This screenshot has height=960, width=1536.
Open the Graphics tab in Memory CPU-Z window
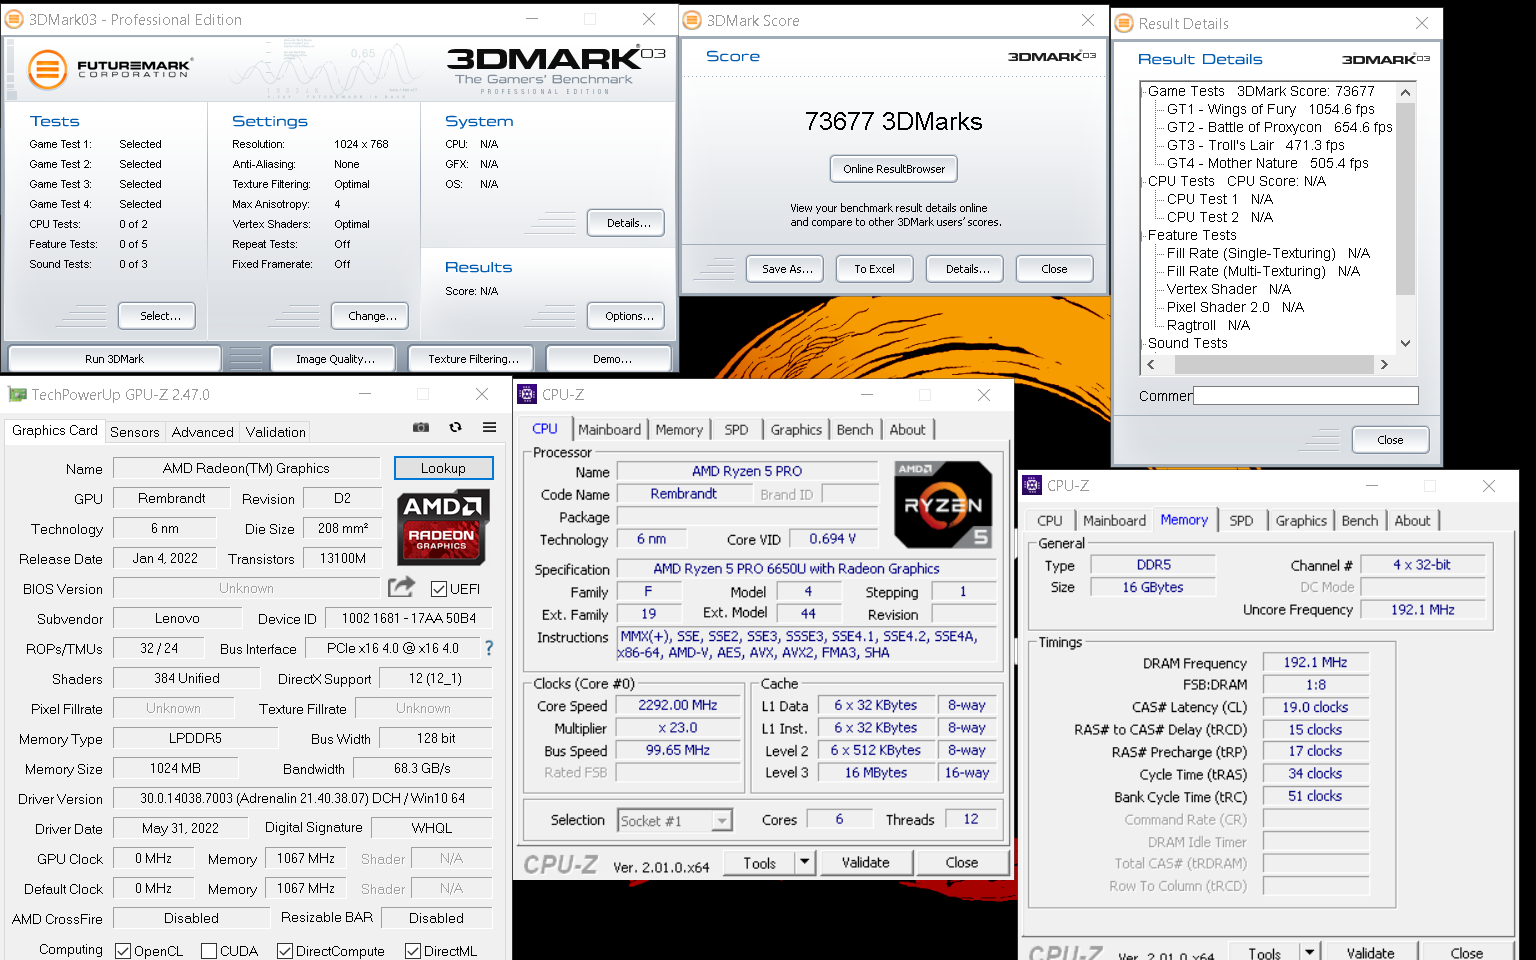[1301, 520]
